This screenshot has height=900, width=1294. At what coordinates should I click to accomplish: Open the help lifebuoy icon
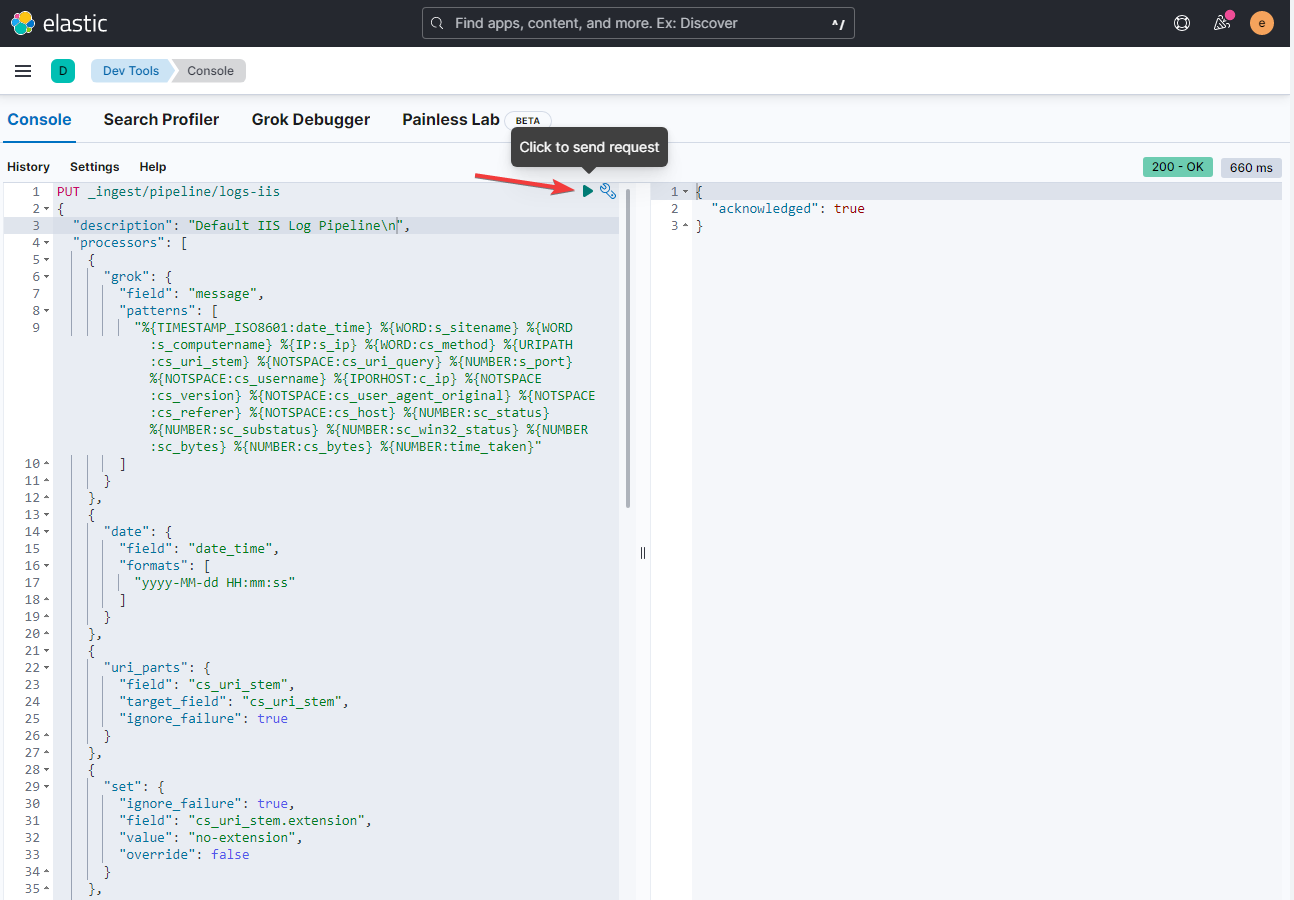(1181, 22)
